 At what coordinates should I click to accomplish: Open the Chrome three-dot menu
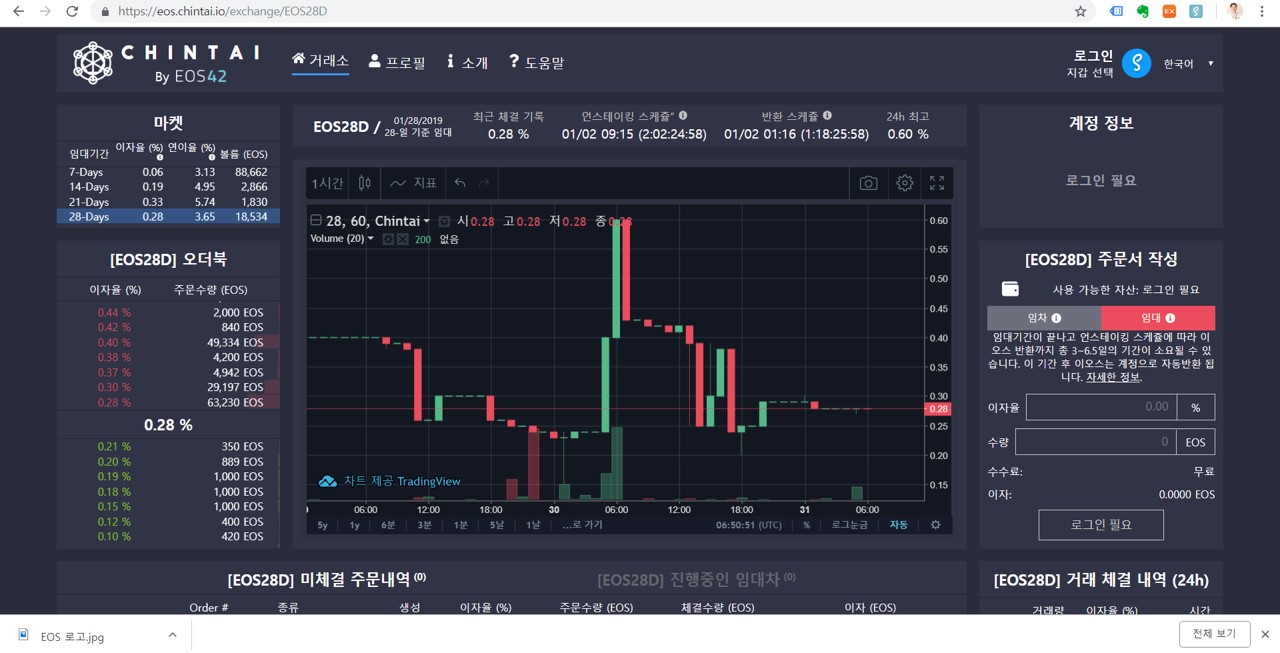pos(1264,12)
